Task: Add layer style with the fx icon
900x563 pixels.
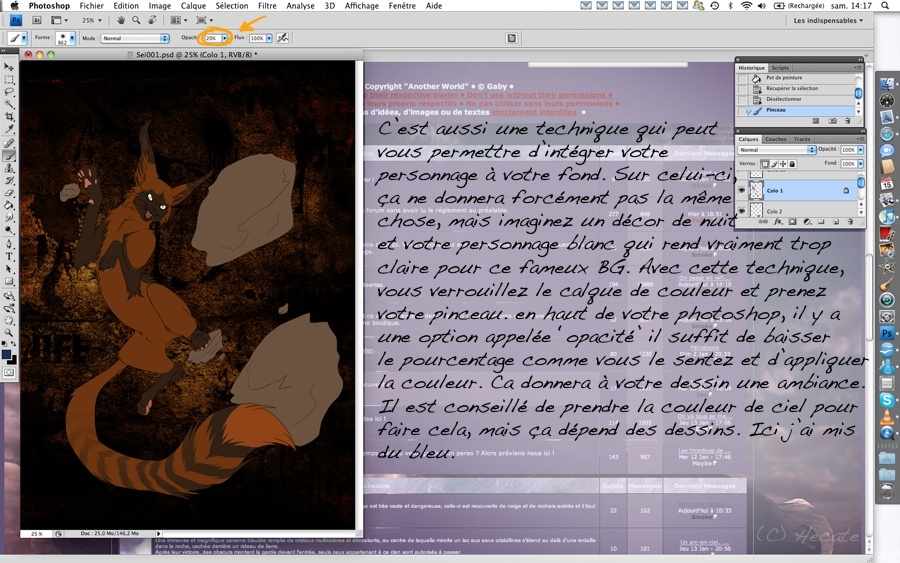Action: point(778,222)
